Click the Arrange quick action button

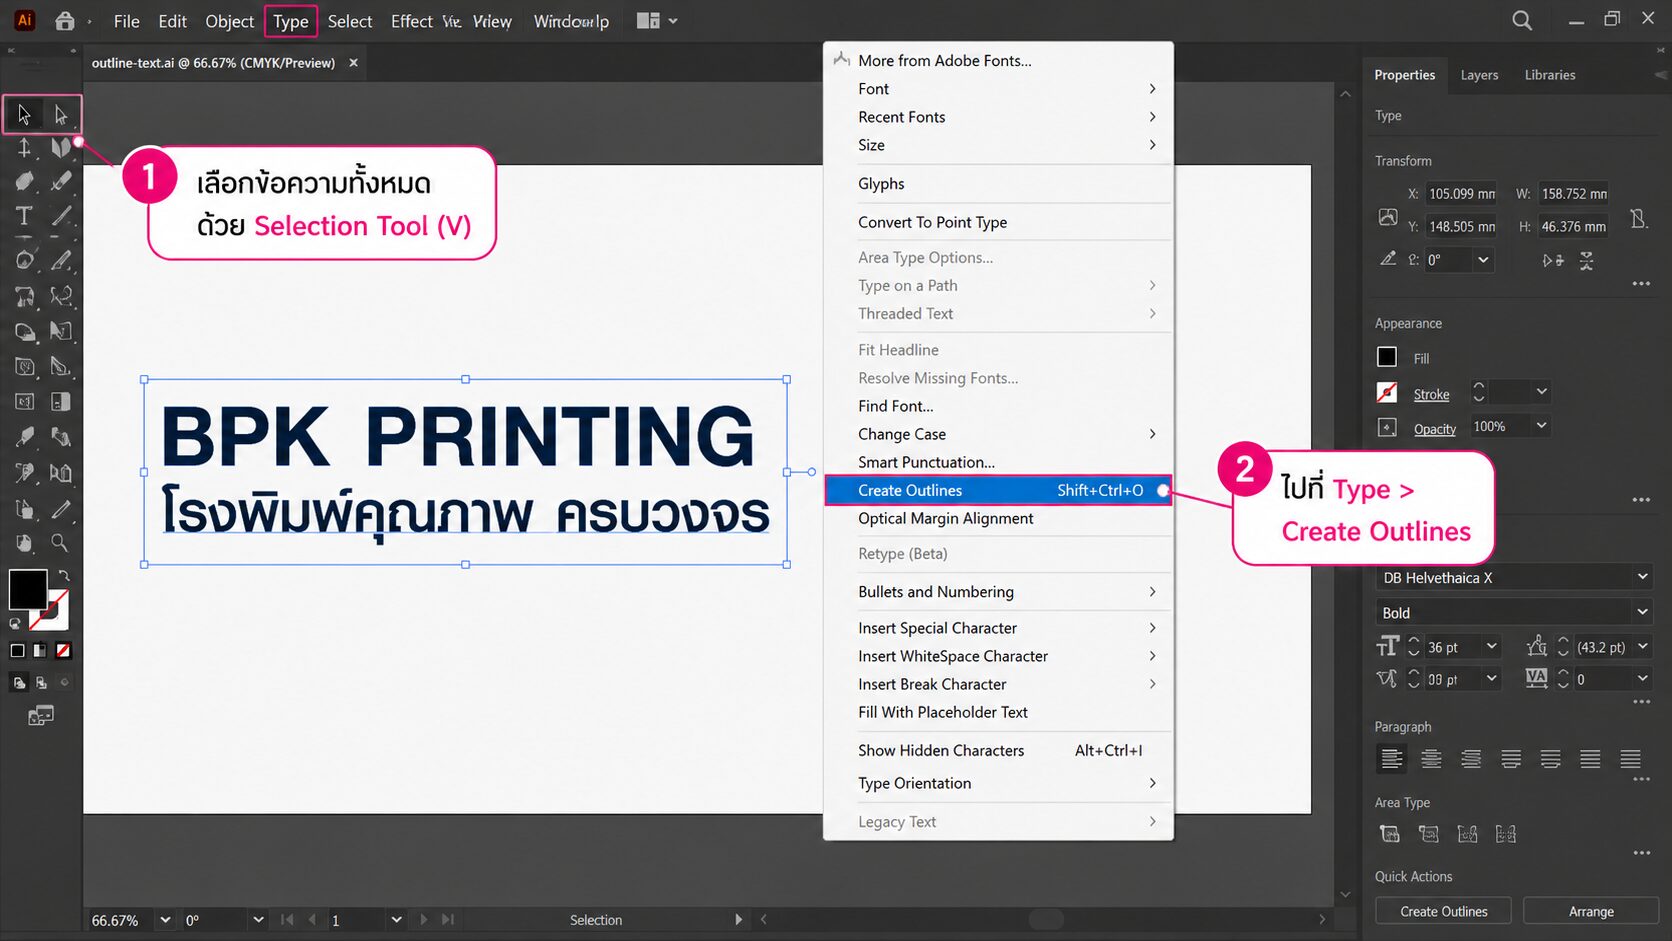pyautogui.click(x=1591, y=911)
